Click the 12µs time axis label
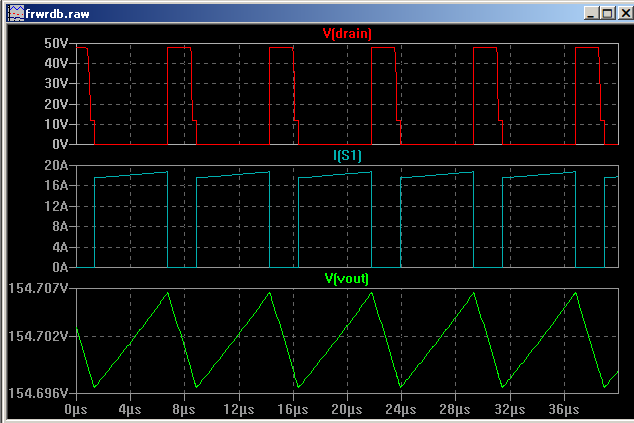 coord(239,409)
